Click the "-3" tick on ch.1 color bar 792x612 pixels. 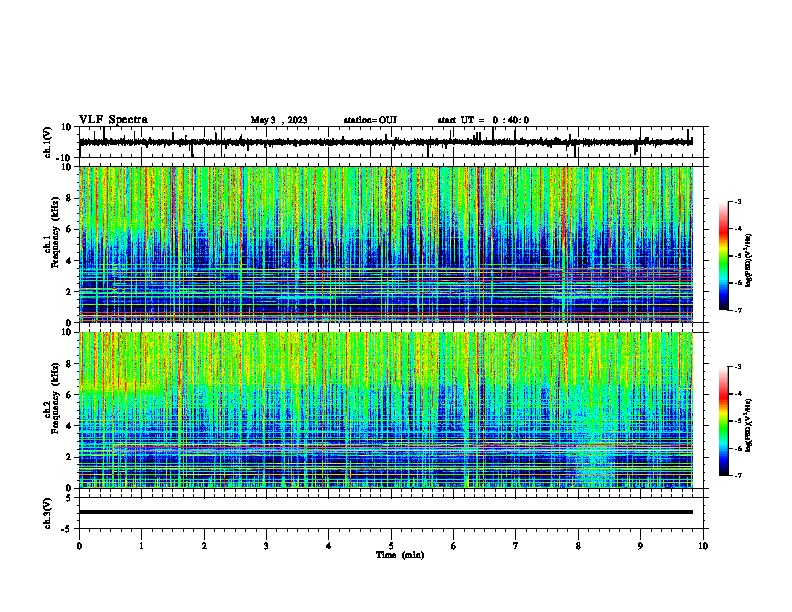(737, 202)
